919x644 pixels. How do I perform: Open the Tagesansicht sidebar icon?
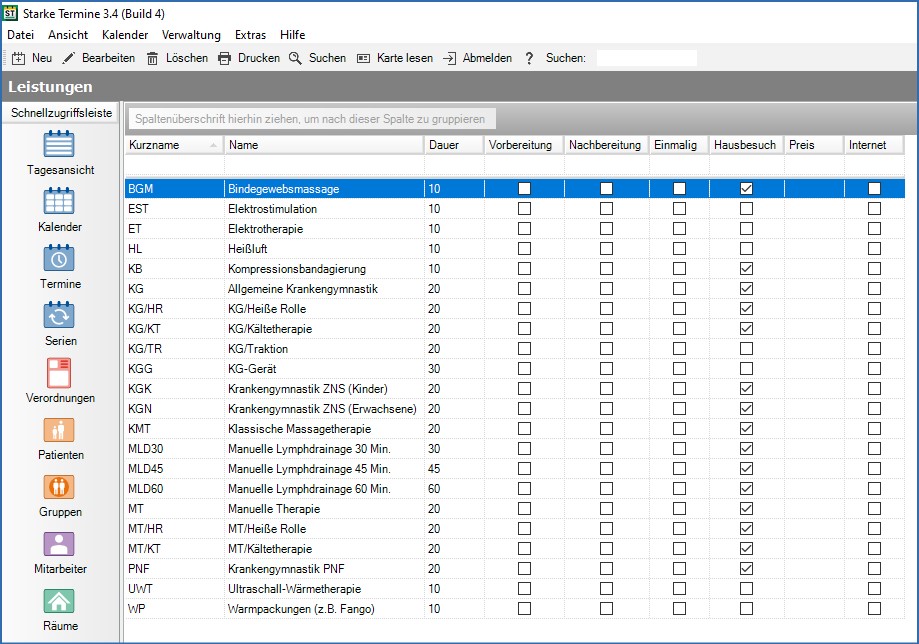(60, 145)
